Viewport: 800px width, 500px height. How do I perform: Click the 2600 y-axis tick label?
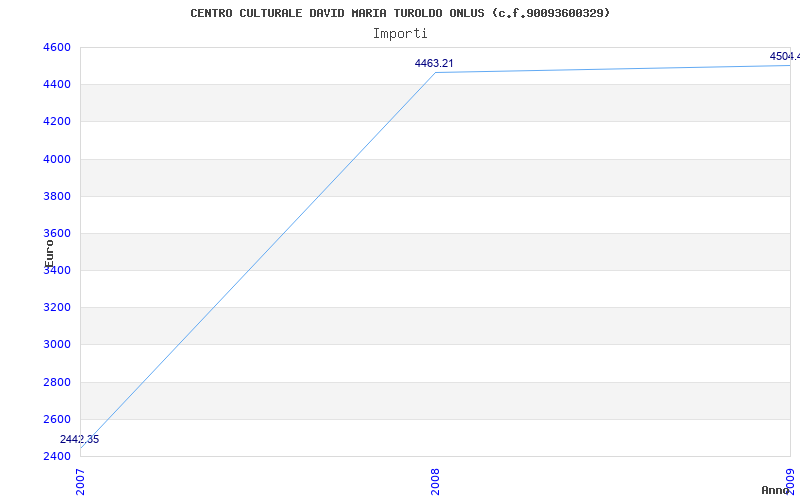click(57, 419)
